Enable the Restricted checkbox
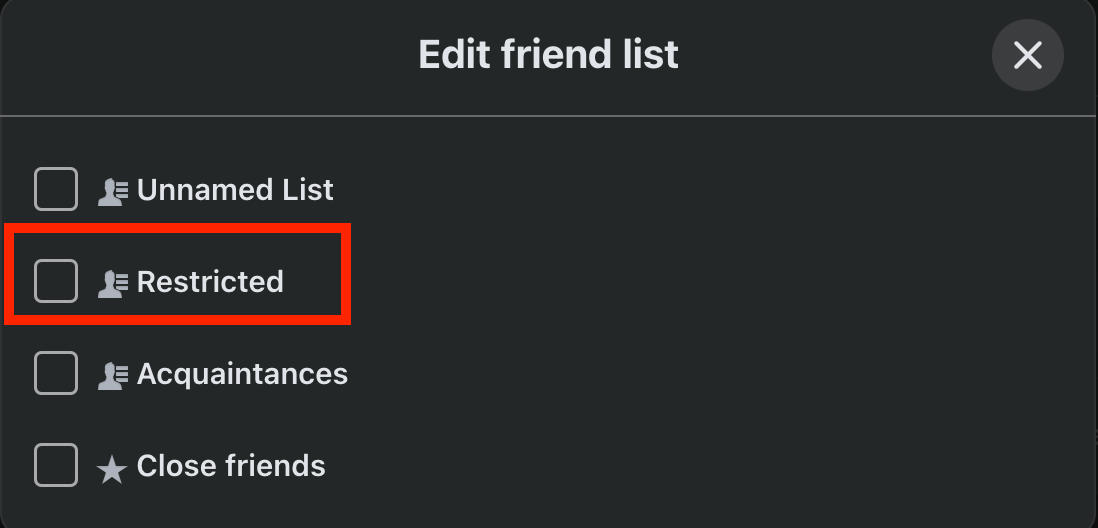Viewport: 1098px width, 528px height. point(56,282)
